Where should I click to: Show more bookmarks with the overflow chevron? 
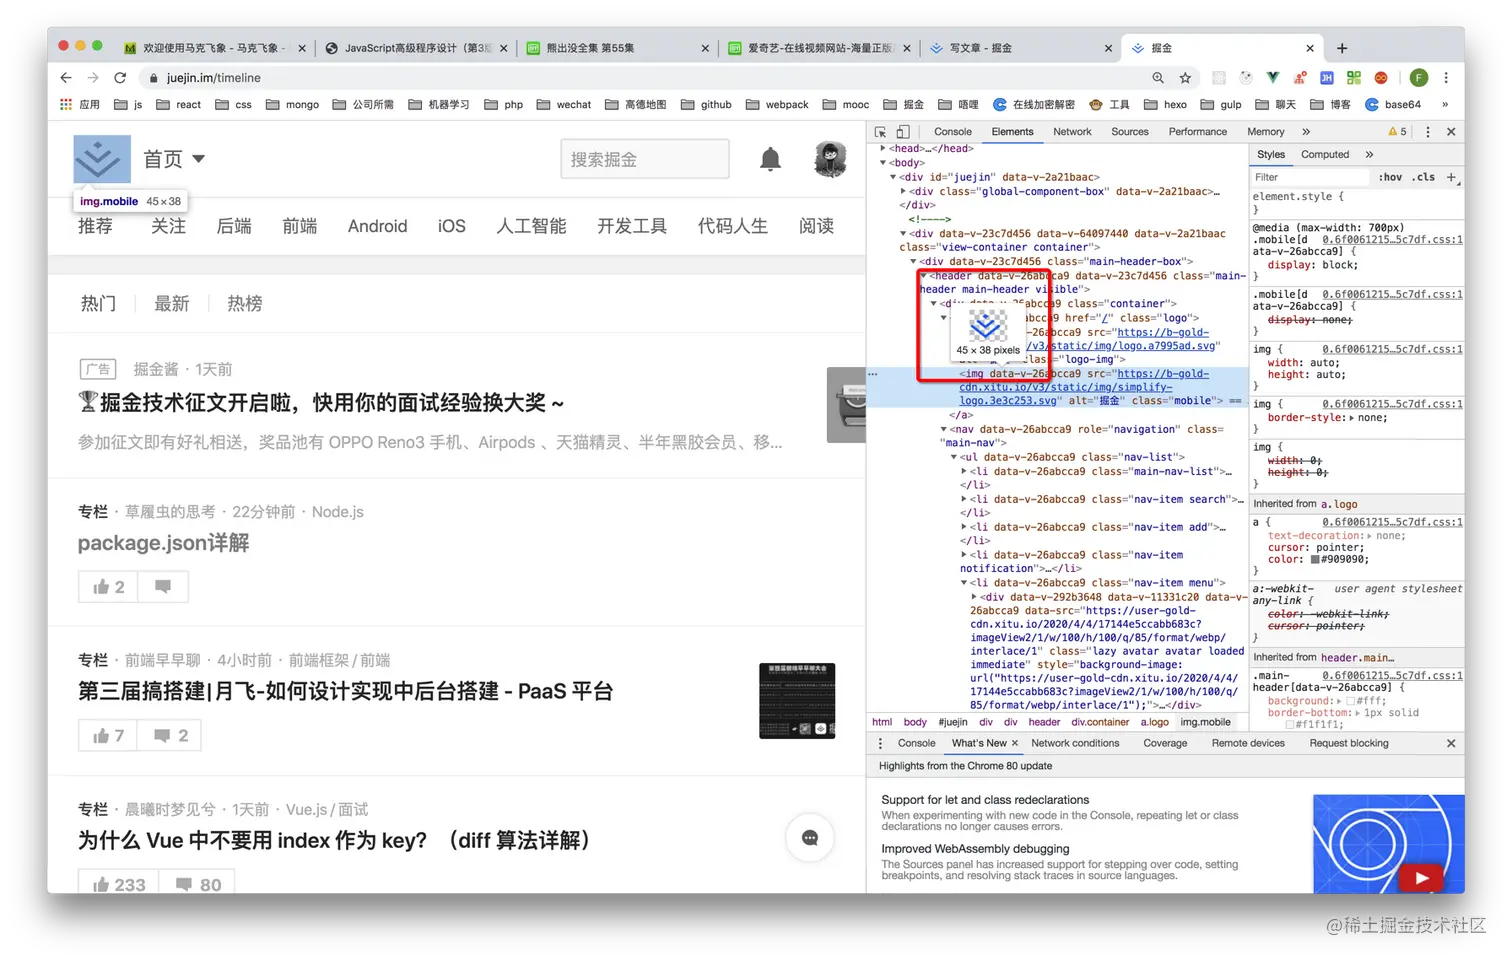click(1445, 104)
